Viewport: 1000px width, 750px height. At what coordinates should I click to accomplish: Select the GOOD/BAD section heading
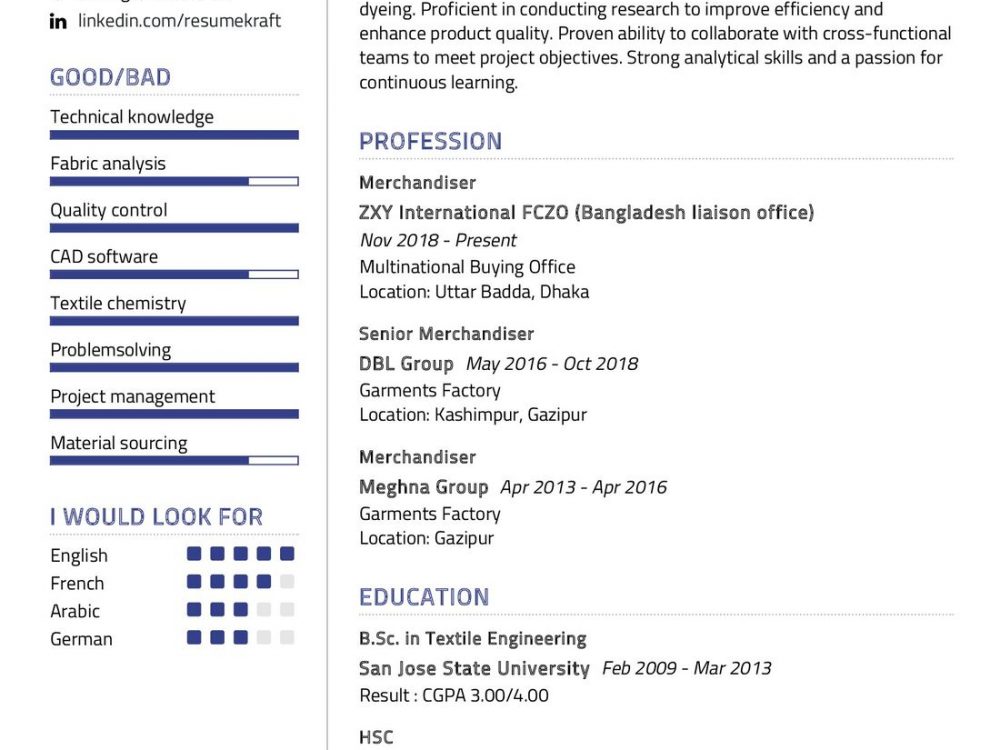pos(110,77)
